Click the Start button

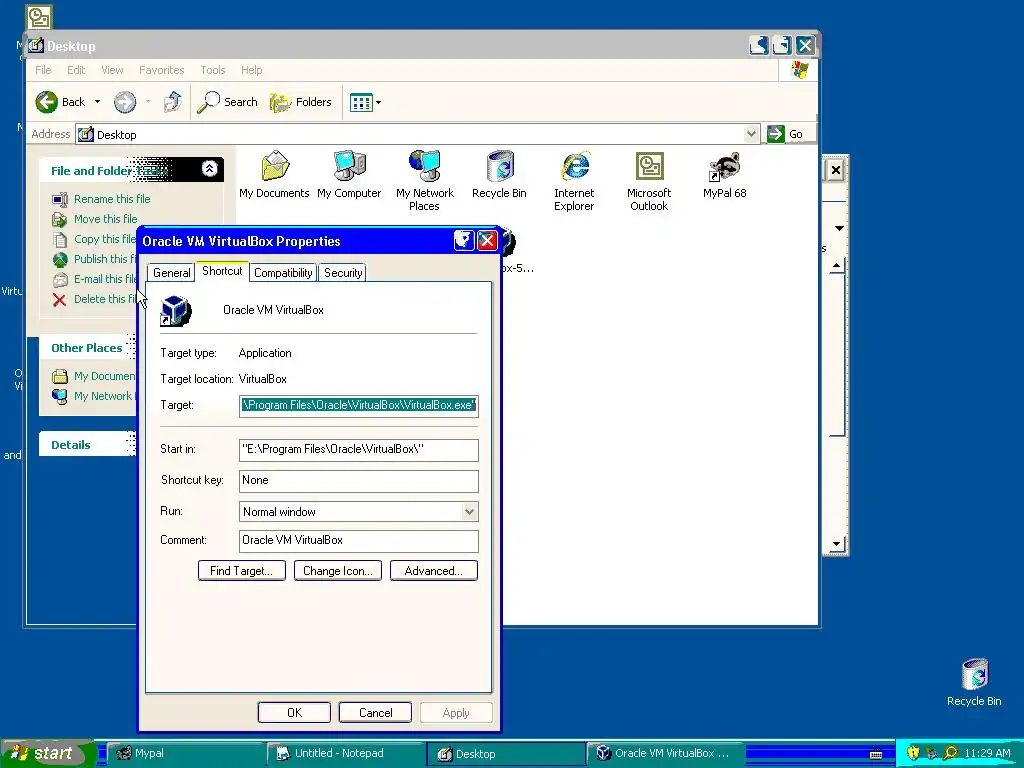(x=47, y=753)
